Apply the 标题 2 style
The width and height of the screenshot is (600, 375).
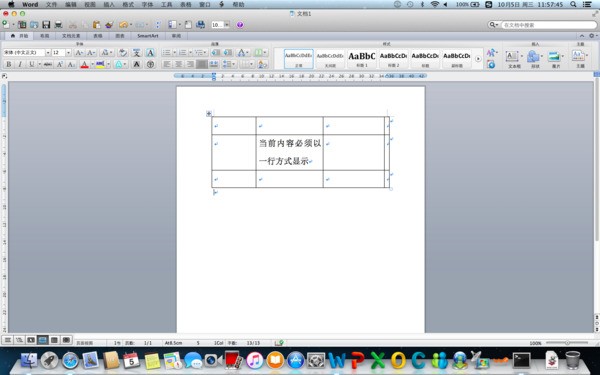click(393, 59)
